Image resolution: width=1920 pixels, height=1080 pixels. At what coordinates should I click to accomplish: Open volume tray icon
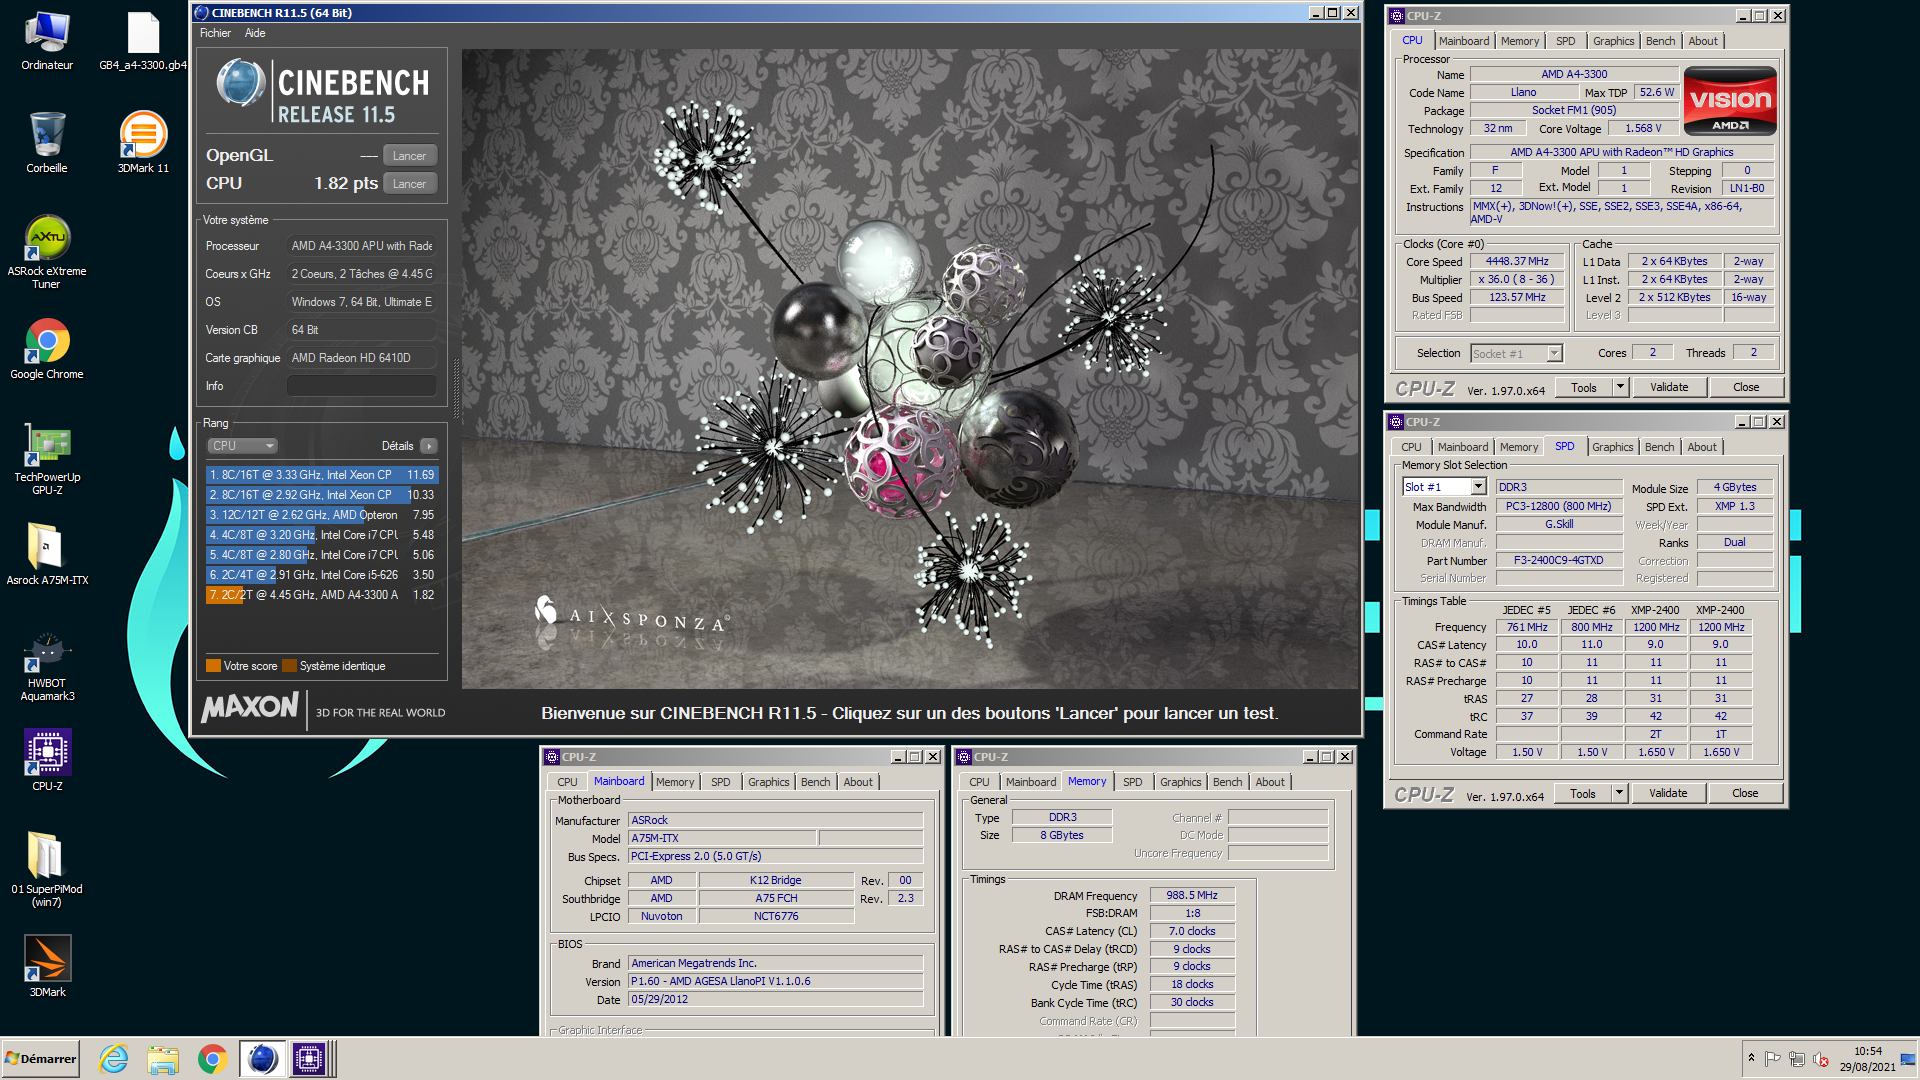[x=1822, y=1059]
